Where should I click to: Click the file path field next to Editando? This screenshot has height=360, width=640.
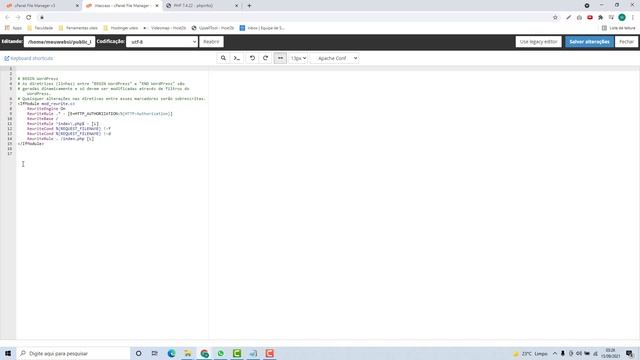[x=60, y=42]
